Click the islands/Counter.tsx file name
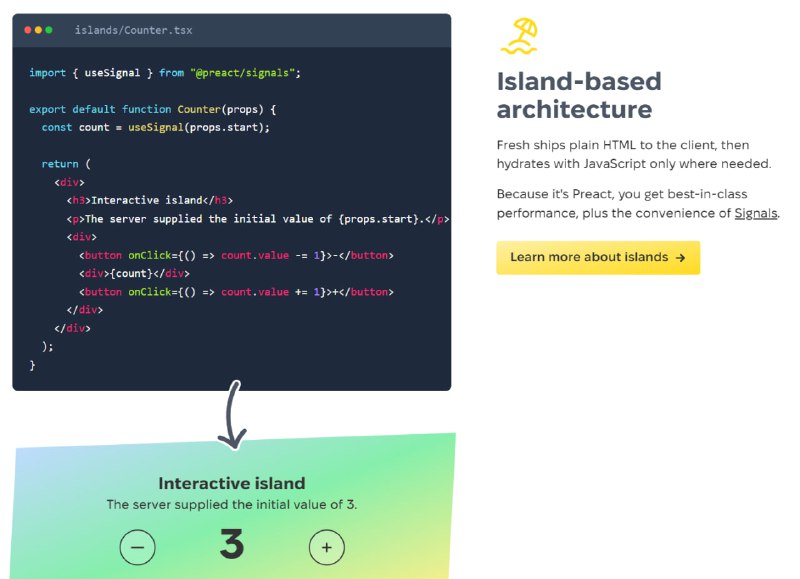The width and height of the screenshot is (800, 579). [x=134, y=30]
